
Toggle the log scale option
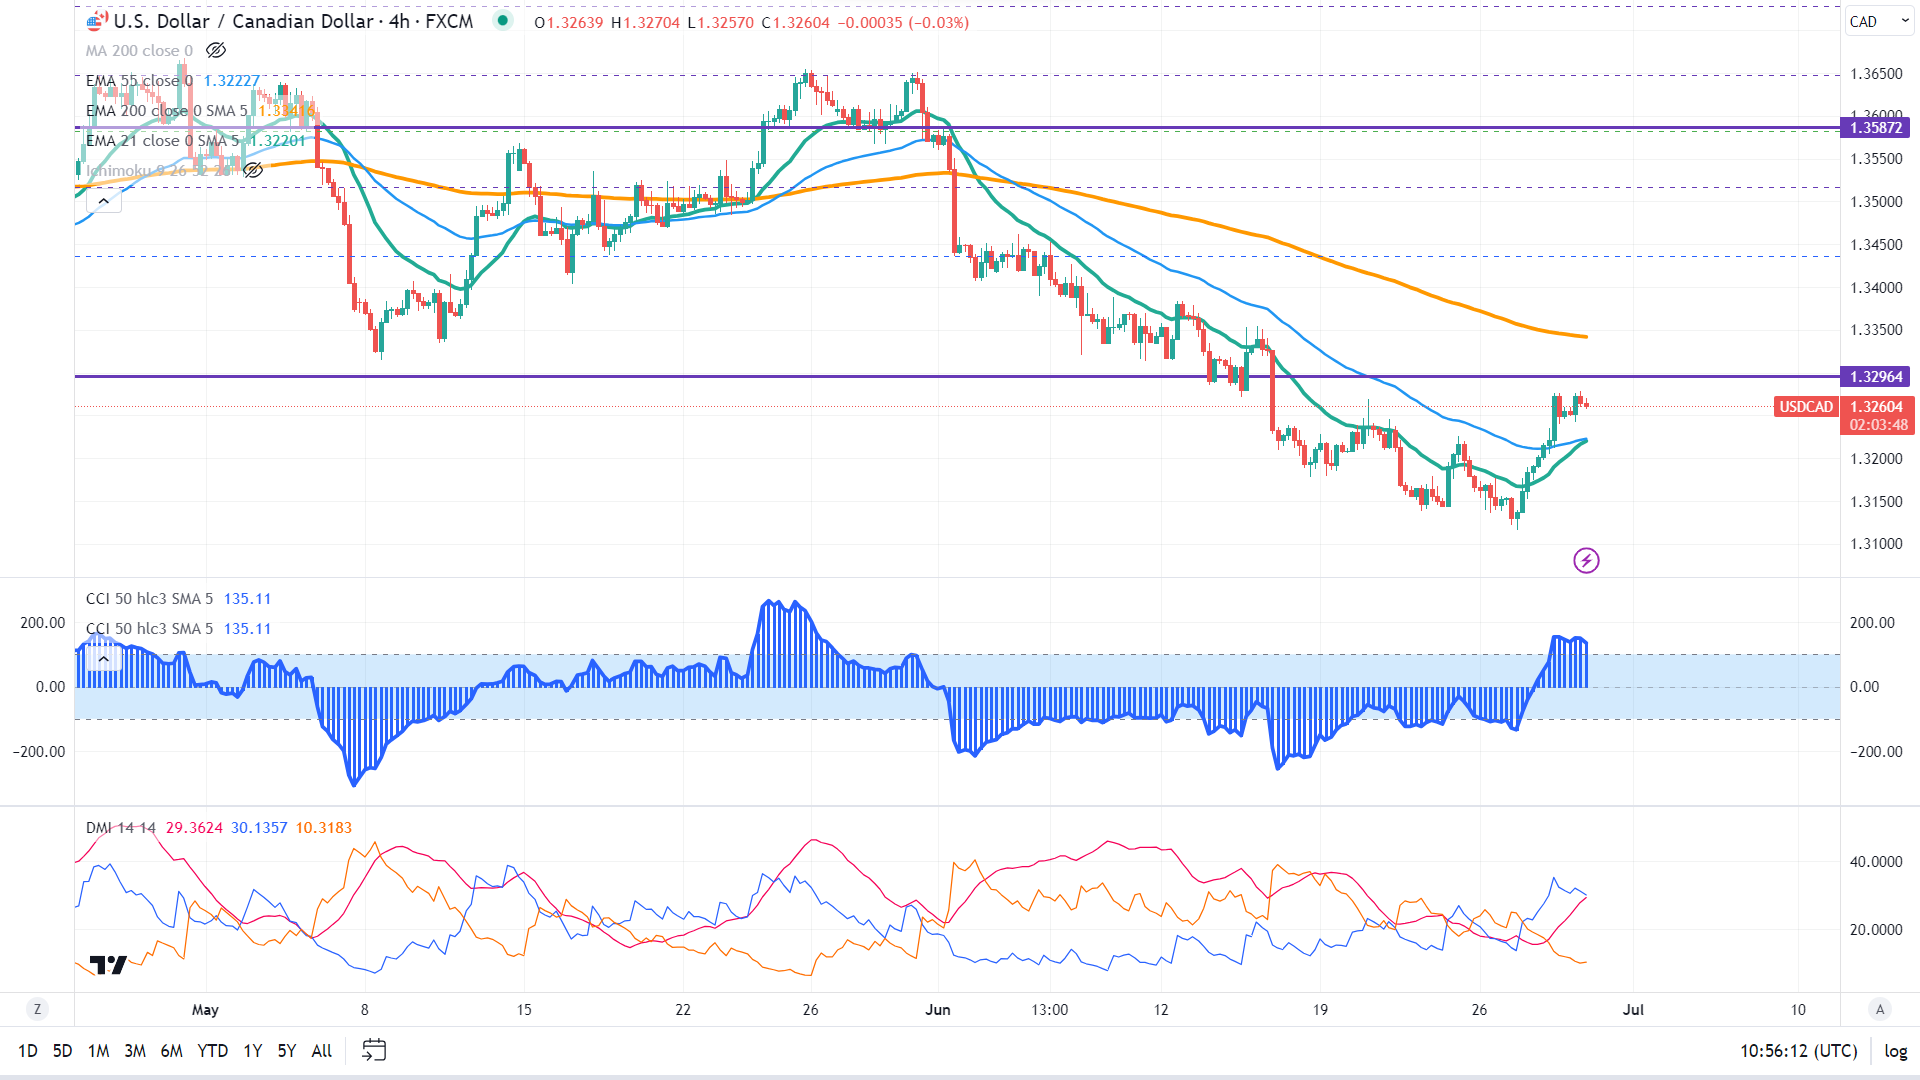1895,1051
